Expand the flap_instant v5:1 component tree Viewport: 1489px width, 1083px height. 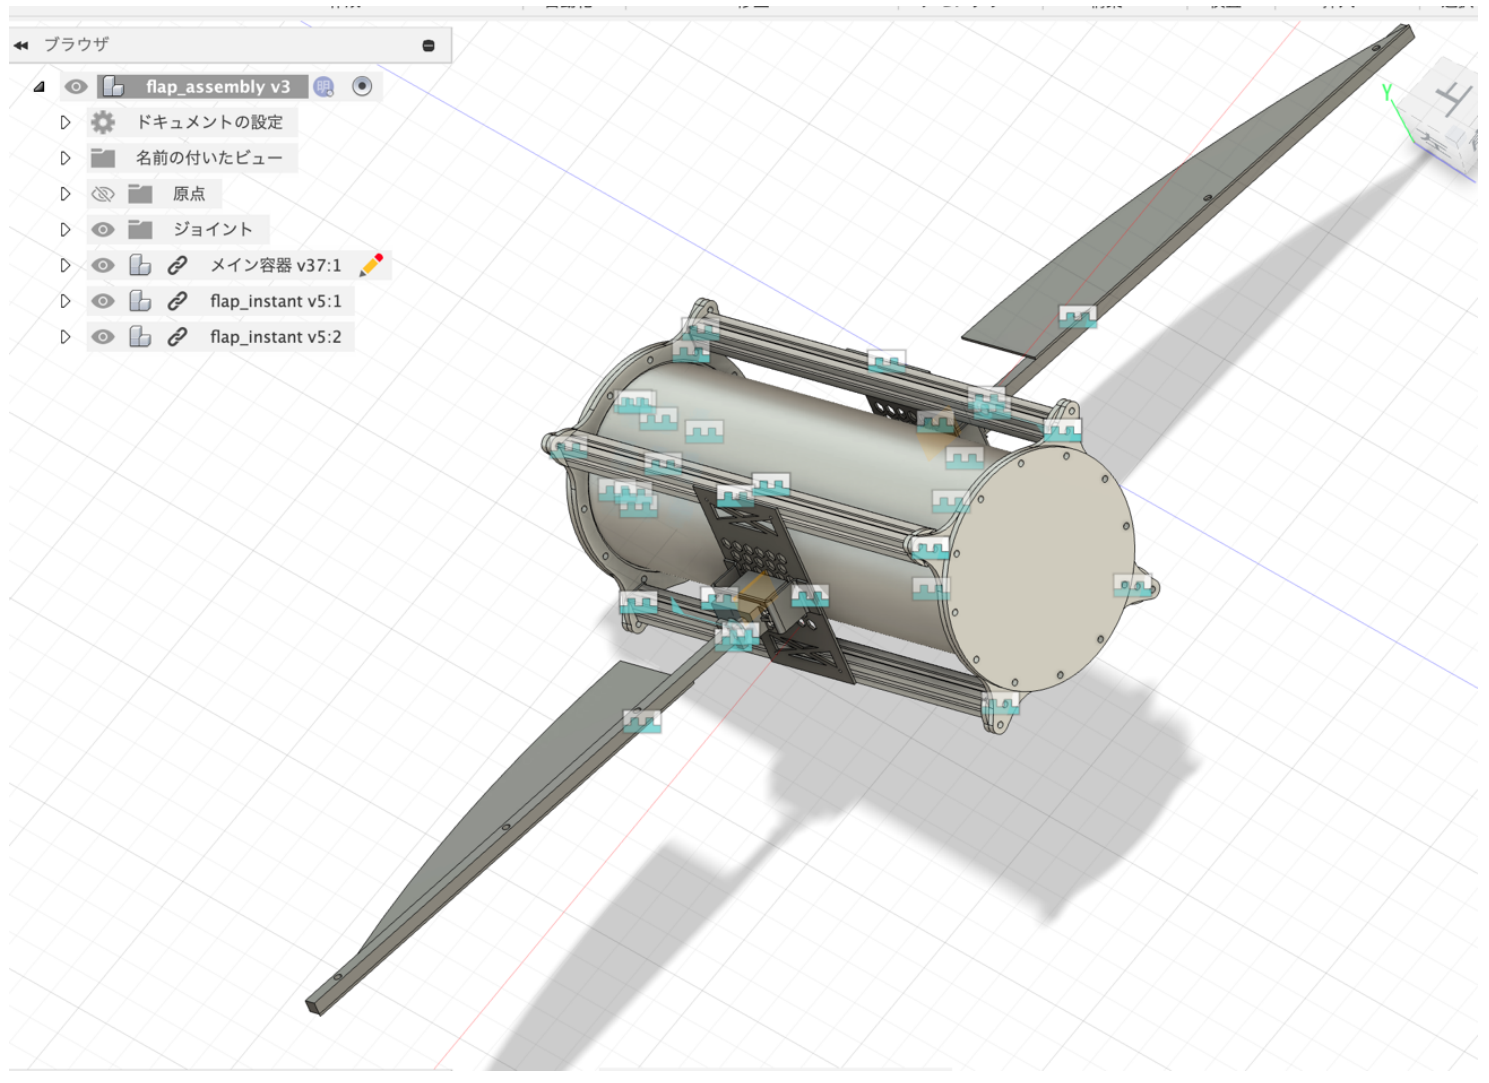(x=65, y=301)
